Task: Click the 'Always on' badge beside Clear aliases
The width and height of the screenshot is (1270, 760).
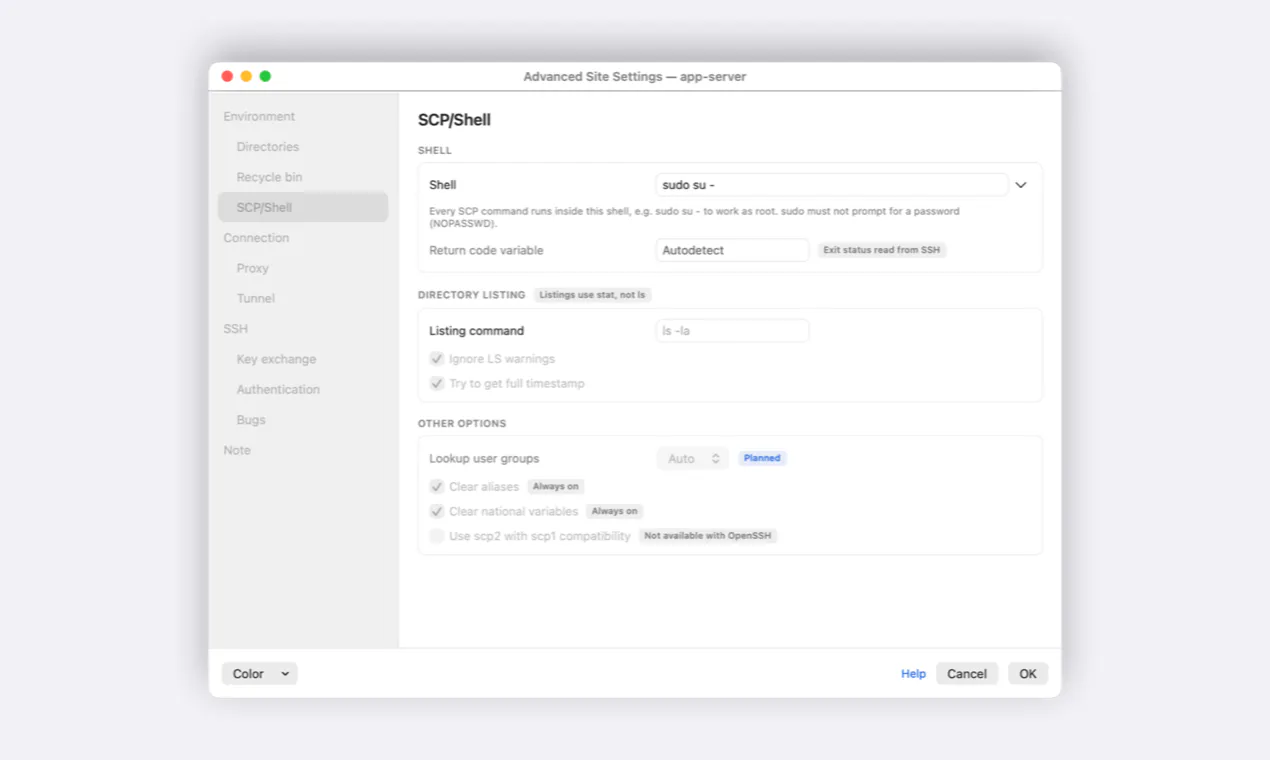Action: click(555, 487)
